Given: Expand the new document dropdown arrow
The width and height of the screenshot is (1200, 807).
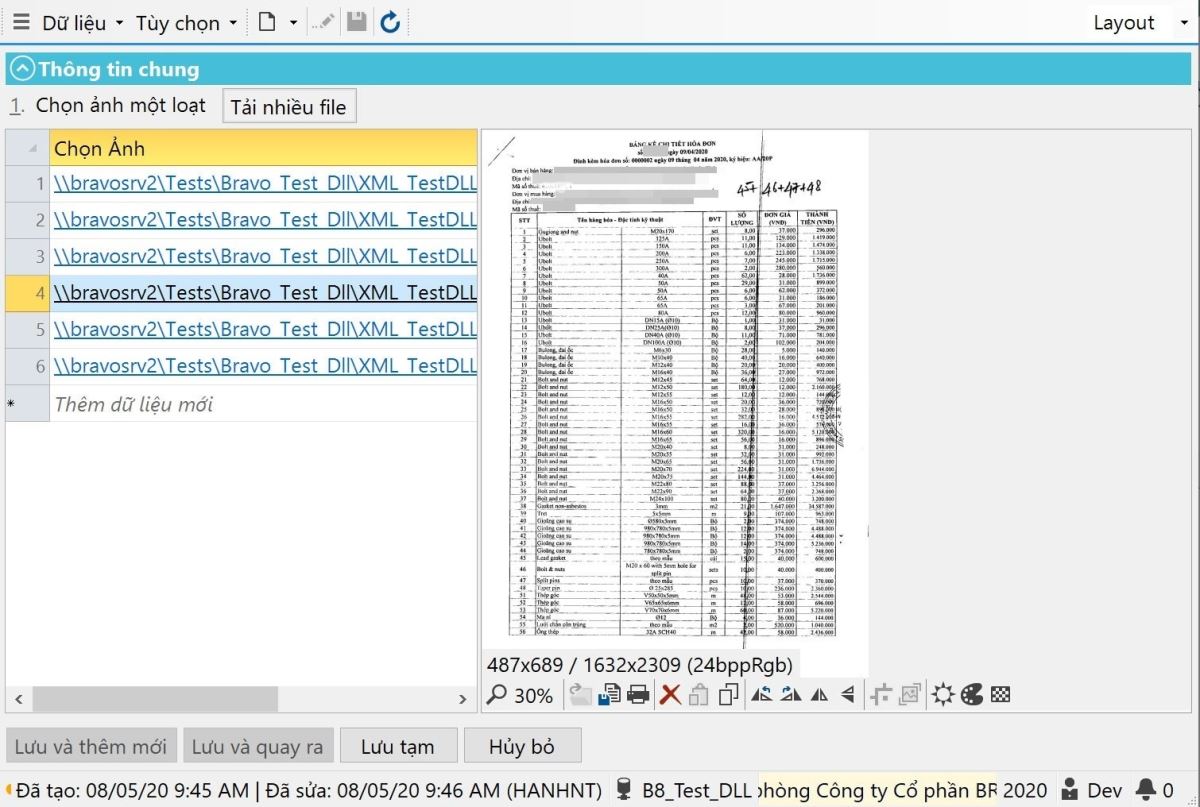Looking at the screenshot, I should [x=293, y=22].
